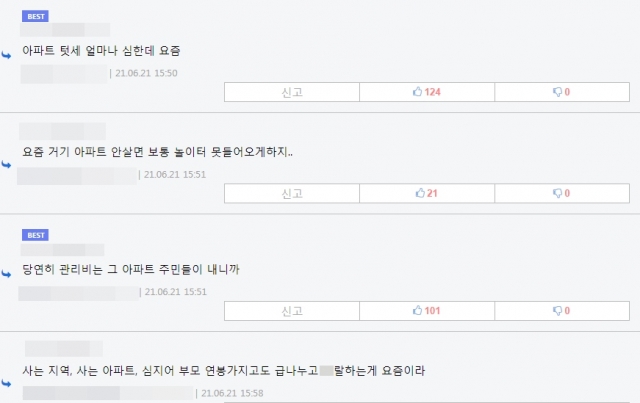Upvote the comment showing 21 likes
640x403 pixels.
(427, 193)
